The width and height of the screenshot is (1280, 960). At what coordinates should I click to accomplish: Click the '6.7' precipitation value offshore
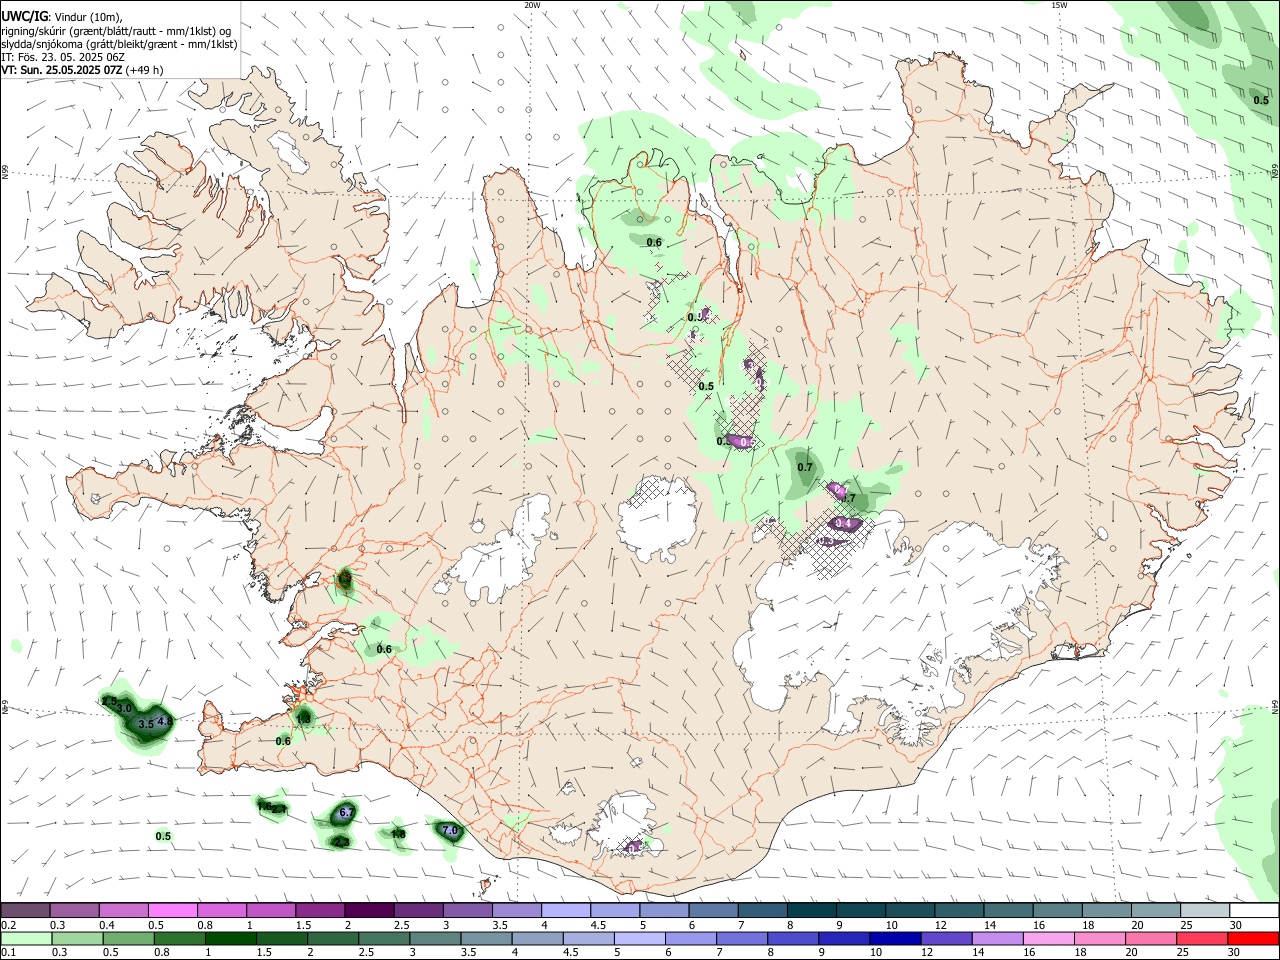[x=346, y=812]
